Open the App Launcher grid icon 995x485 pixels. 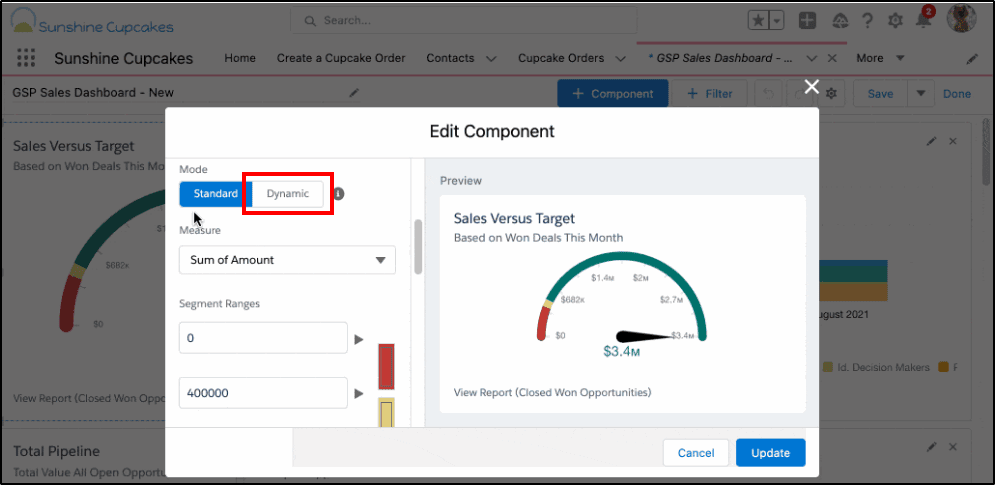[26, 58]
